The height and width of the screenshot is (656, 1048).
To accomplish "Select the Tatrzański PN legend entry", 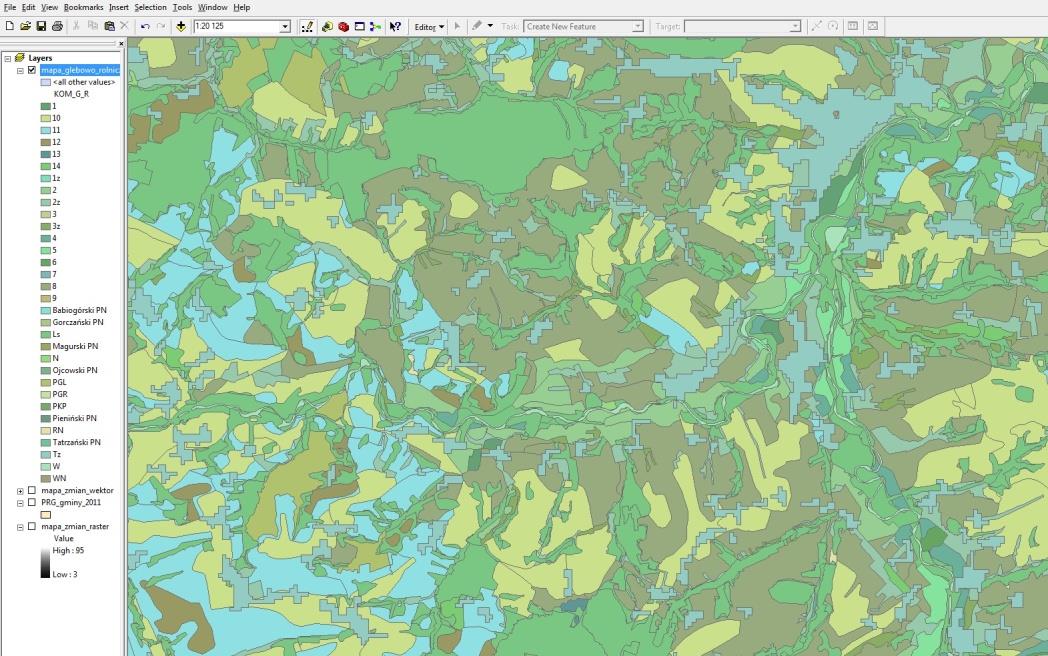I will pos(76,442).
